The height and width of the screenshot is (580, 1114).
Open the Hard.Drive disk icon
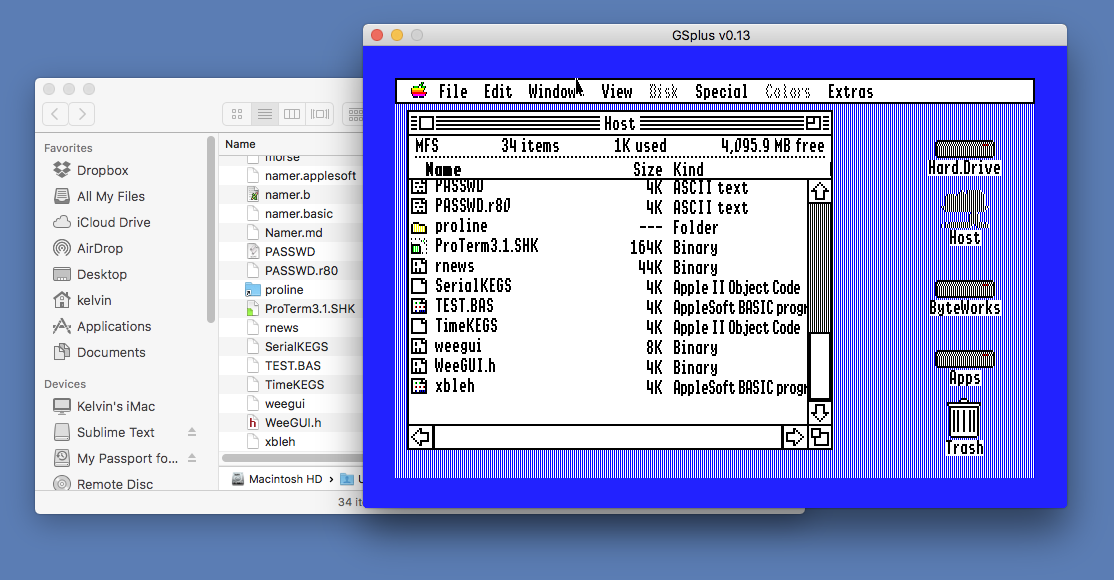click(964, 149)
